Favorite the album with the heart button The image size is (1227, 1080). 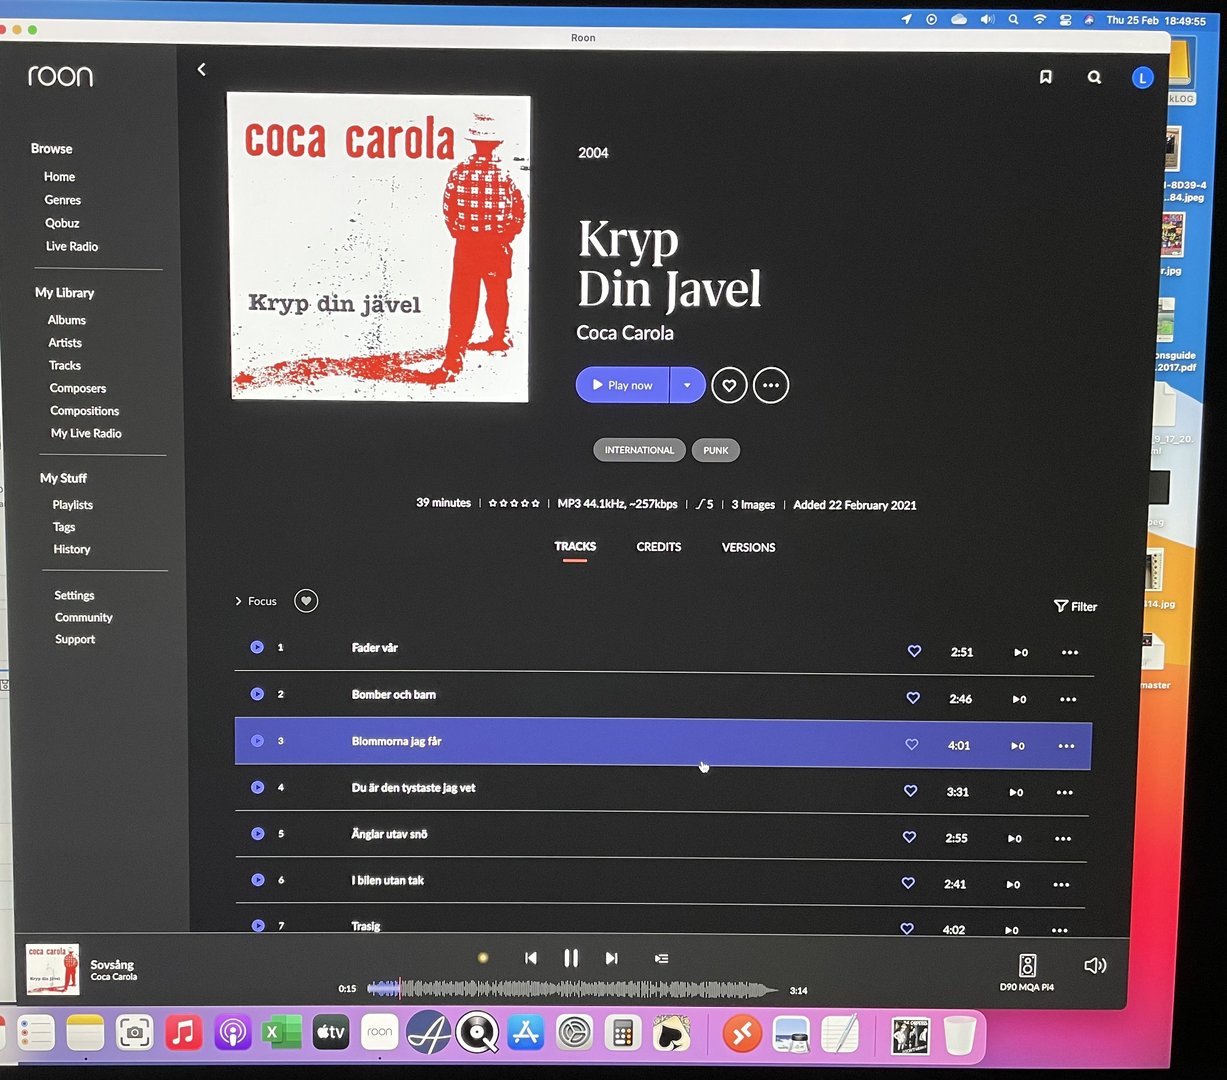[729, 385]
